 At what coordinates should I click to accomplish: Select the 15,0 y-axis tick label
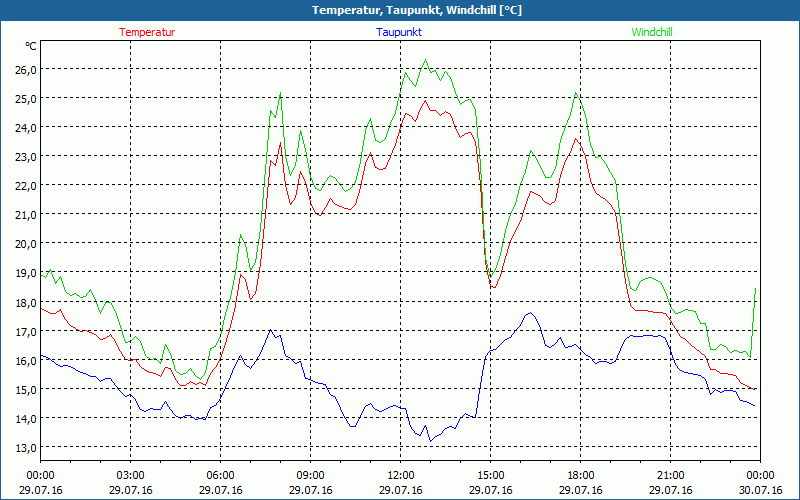tap(26, 390)
